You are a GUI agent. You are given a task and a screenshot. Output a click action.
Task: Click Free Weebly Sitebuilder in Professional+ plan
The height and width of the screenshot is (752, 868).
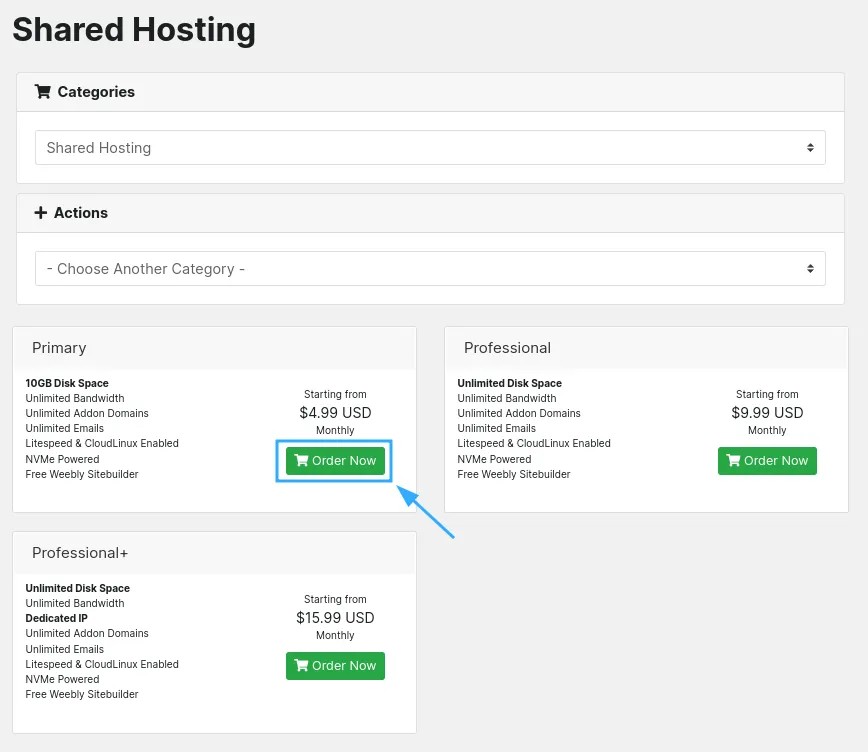(x=82, y=694)
